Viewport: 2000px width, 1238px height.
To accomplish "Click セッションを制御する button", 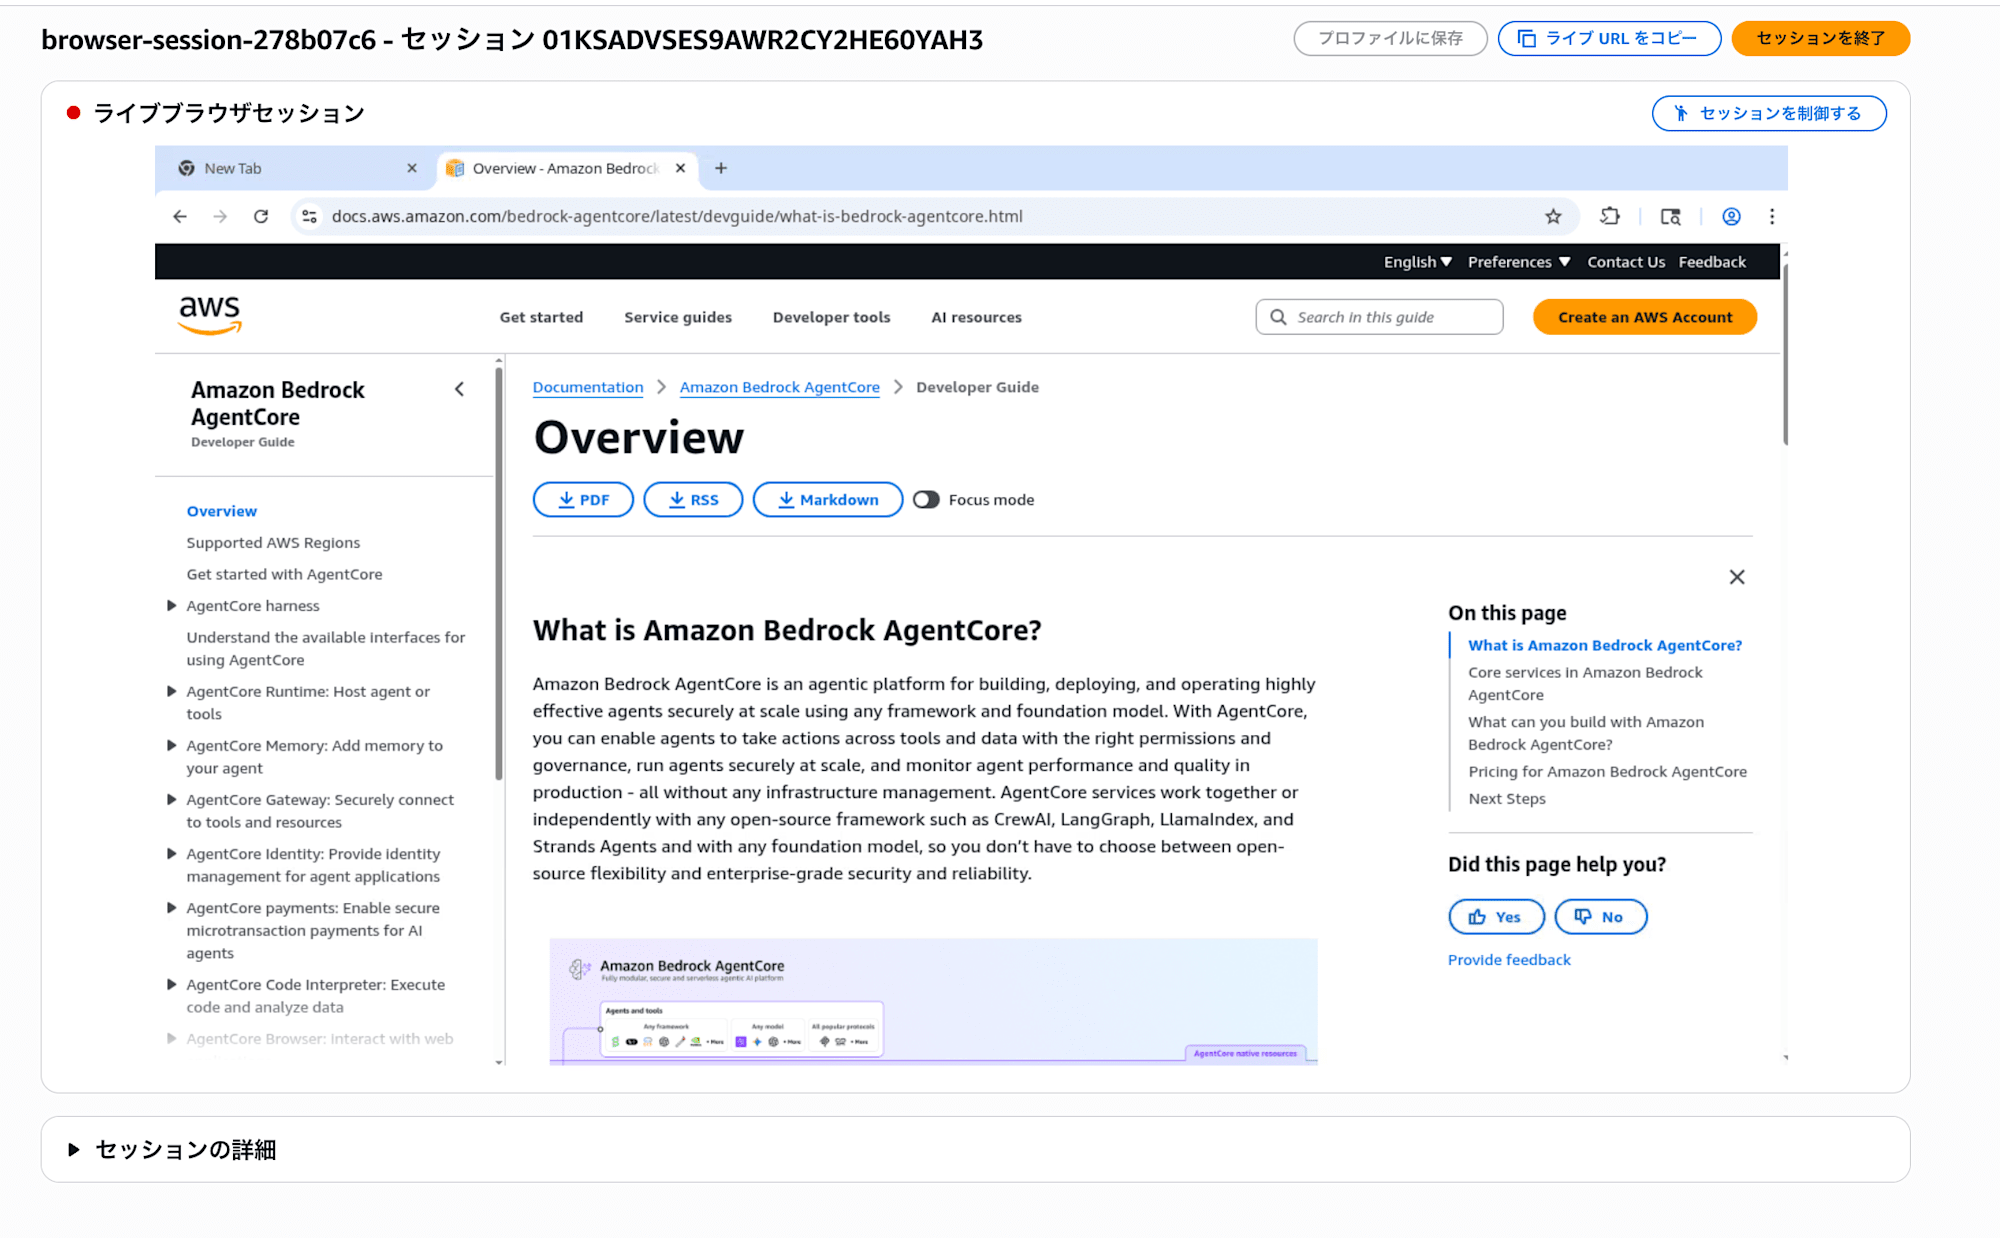I will 1768,113.
